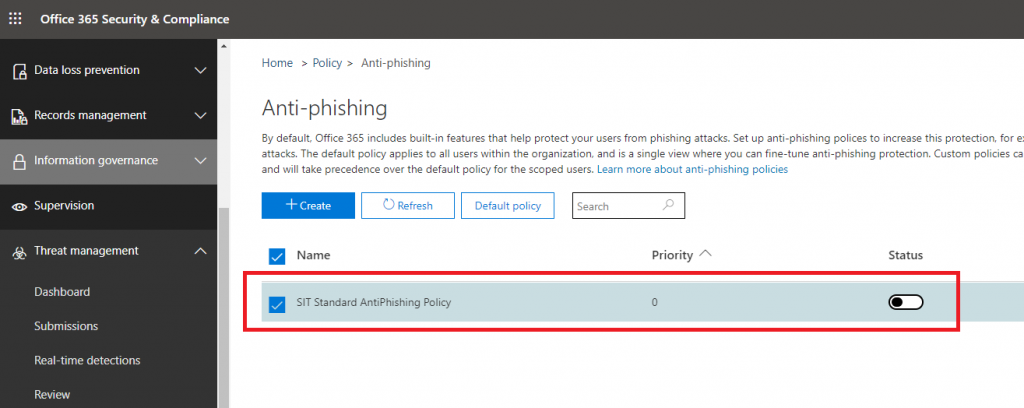This screenshot has height=408, width=1024.
Task: Open Real-time detections page
Action: click(87, 360)
